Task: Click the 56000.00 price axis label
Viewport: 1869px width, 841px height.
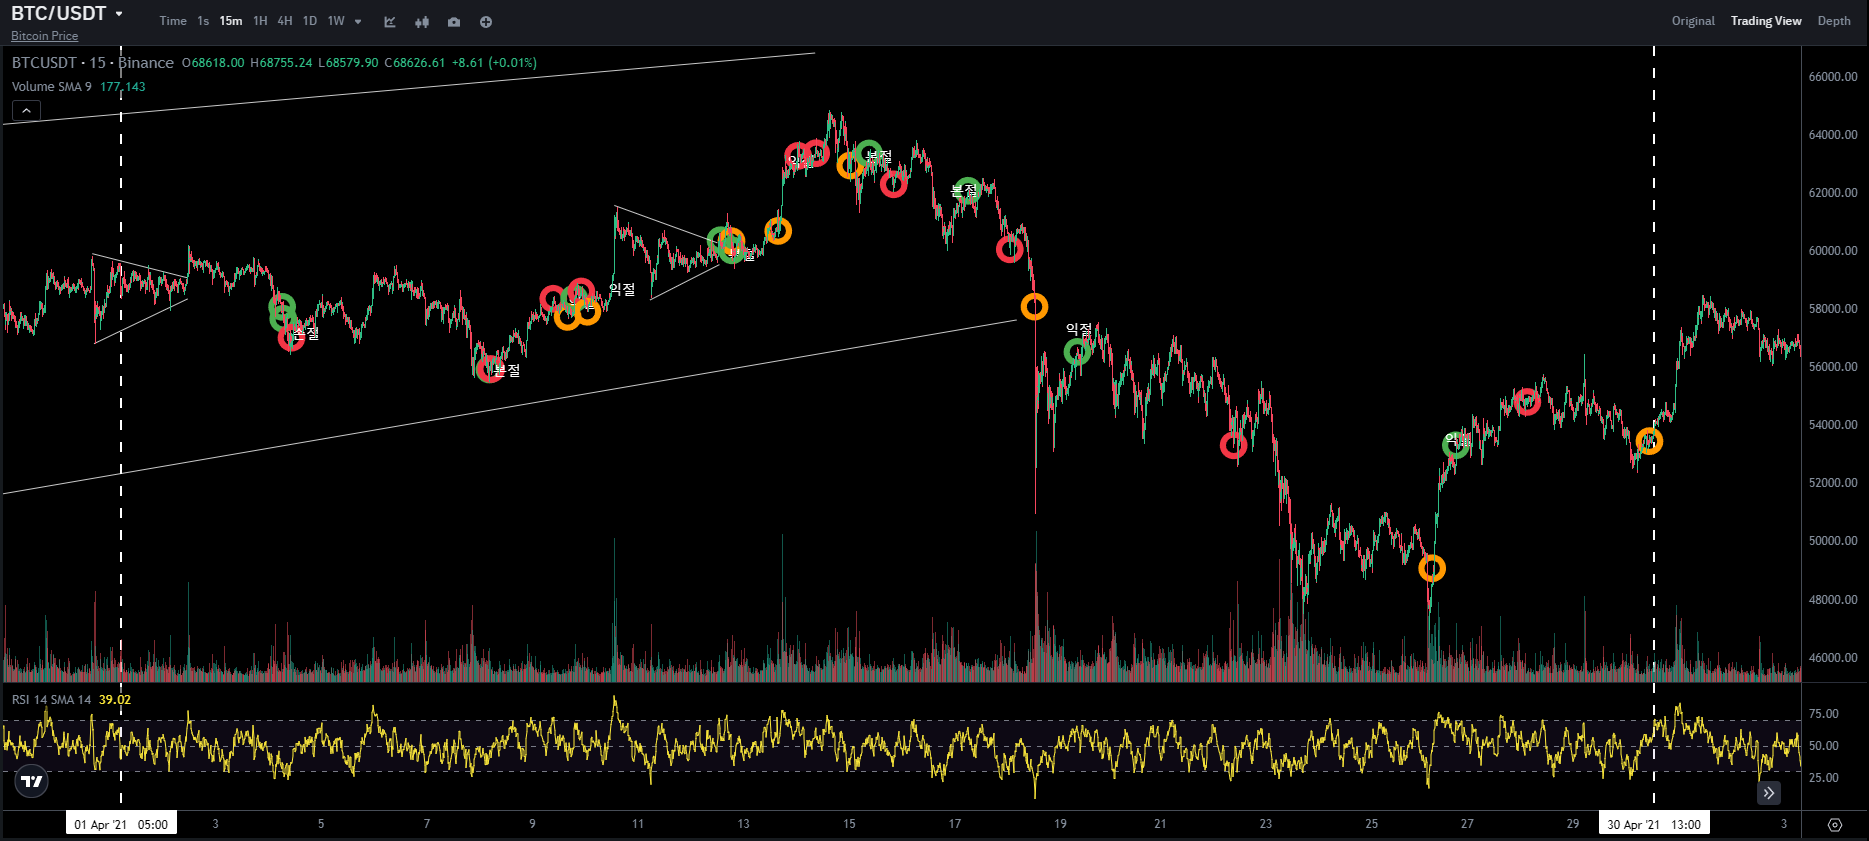Action: (x=1833, y=367)
